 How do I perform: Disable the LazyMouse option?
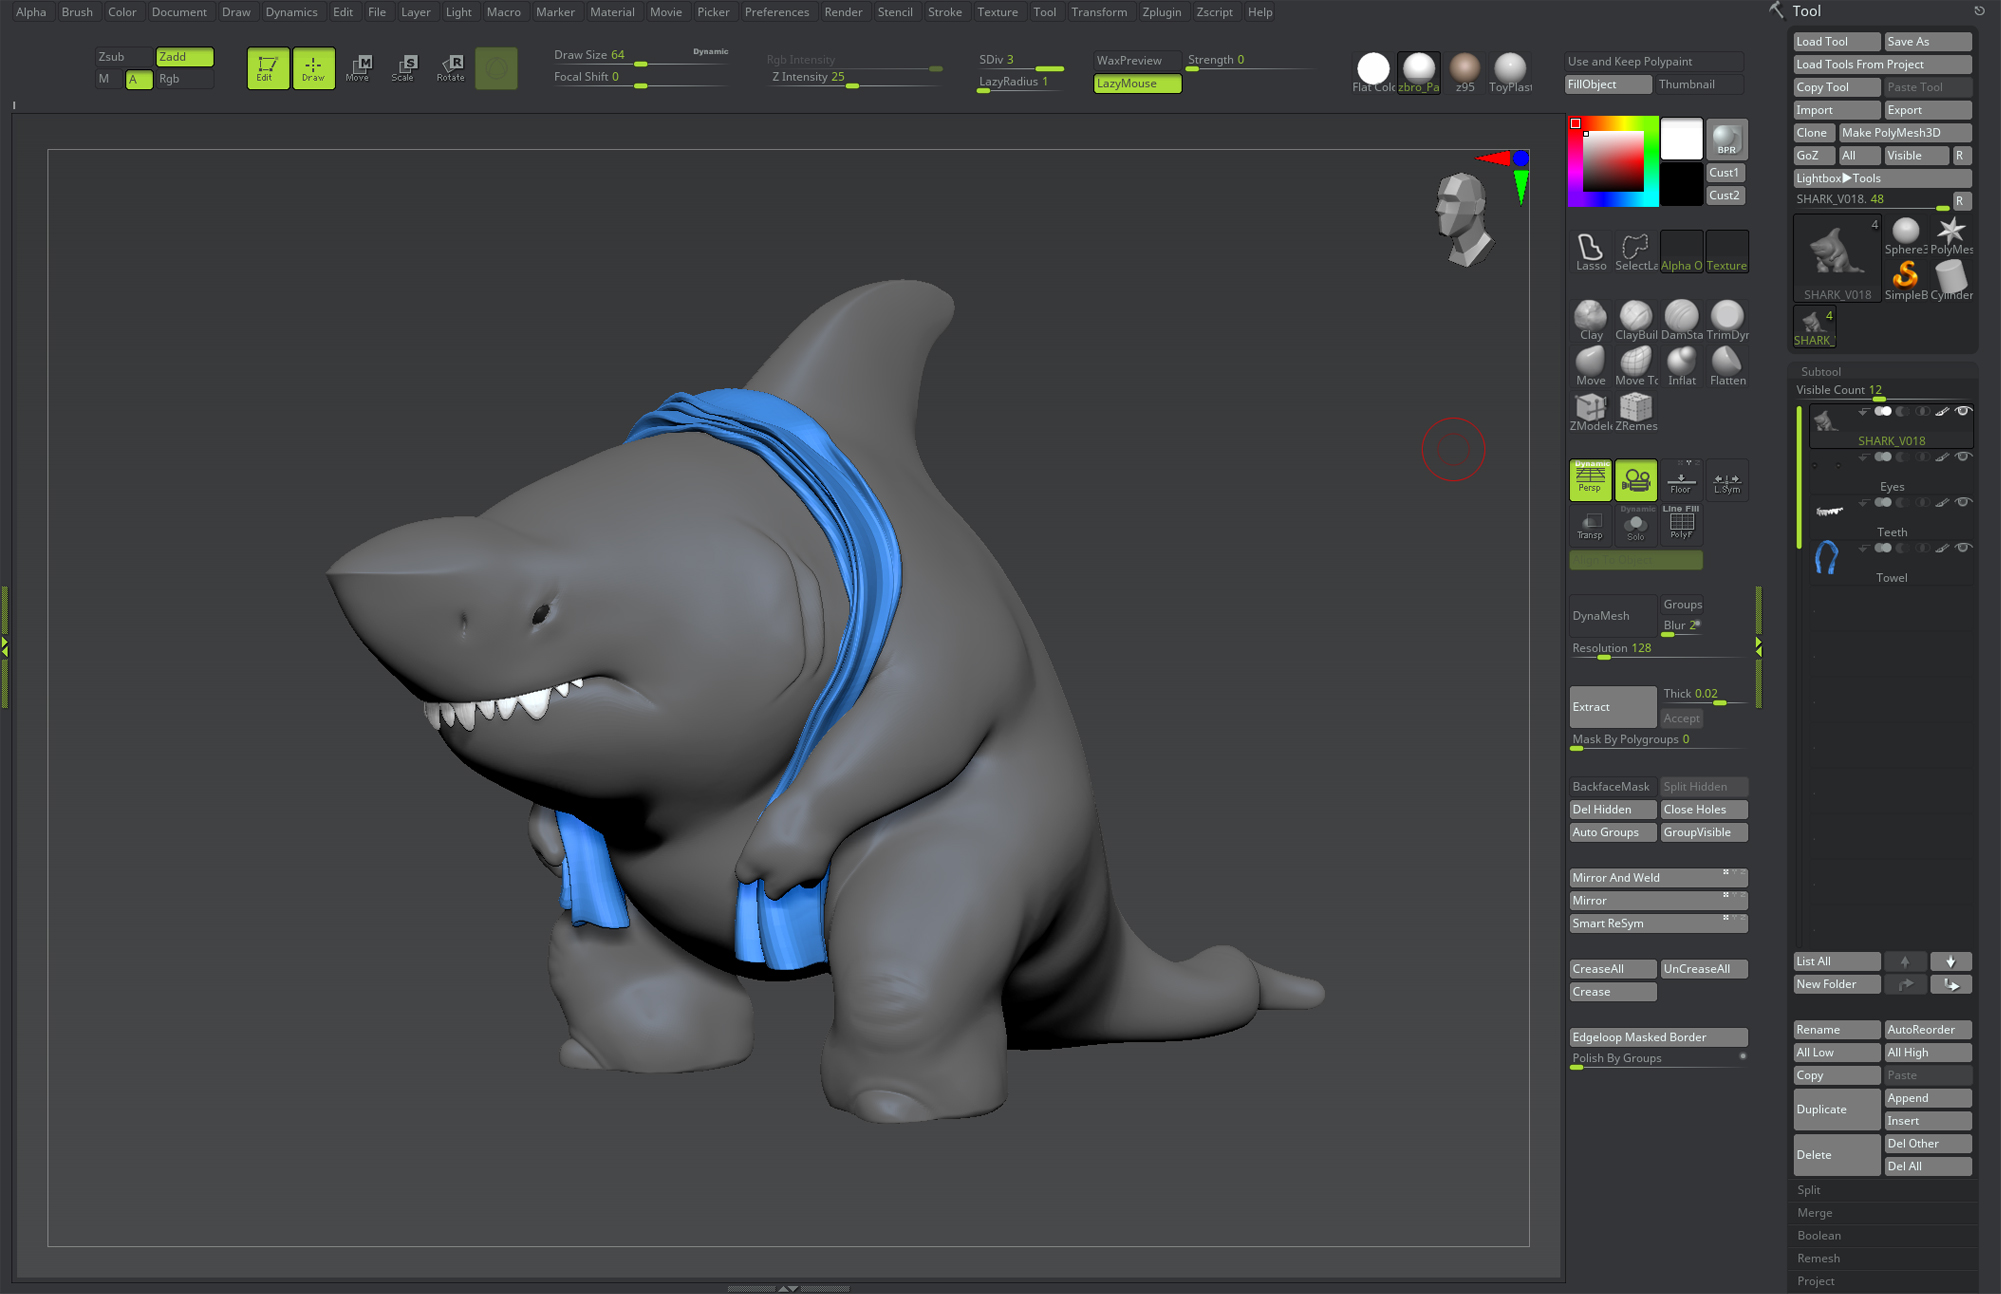pyautogui.click(x=1136, y=84)
